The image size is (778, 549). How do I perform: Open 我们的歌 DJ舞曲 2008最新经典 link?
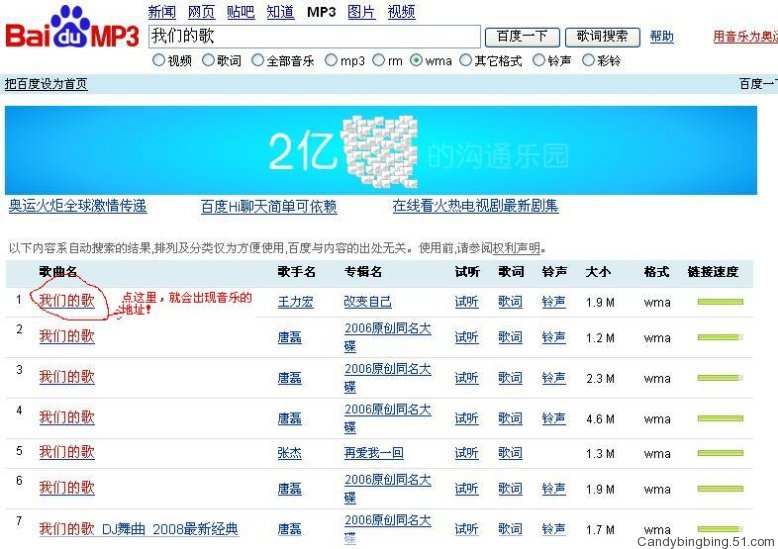click(x=139, y=529)
